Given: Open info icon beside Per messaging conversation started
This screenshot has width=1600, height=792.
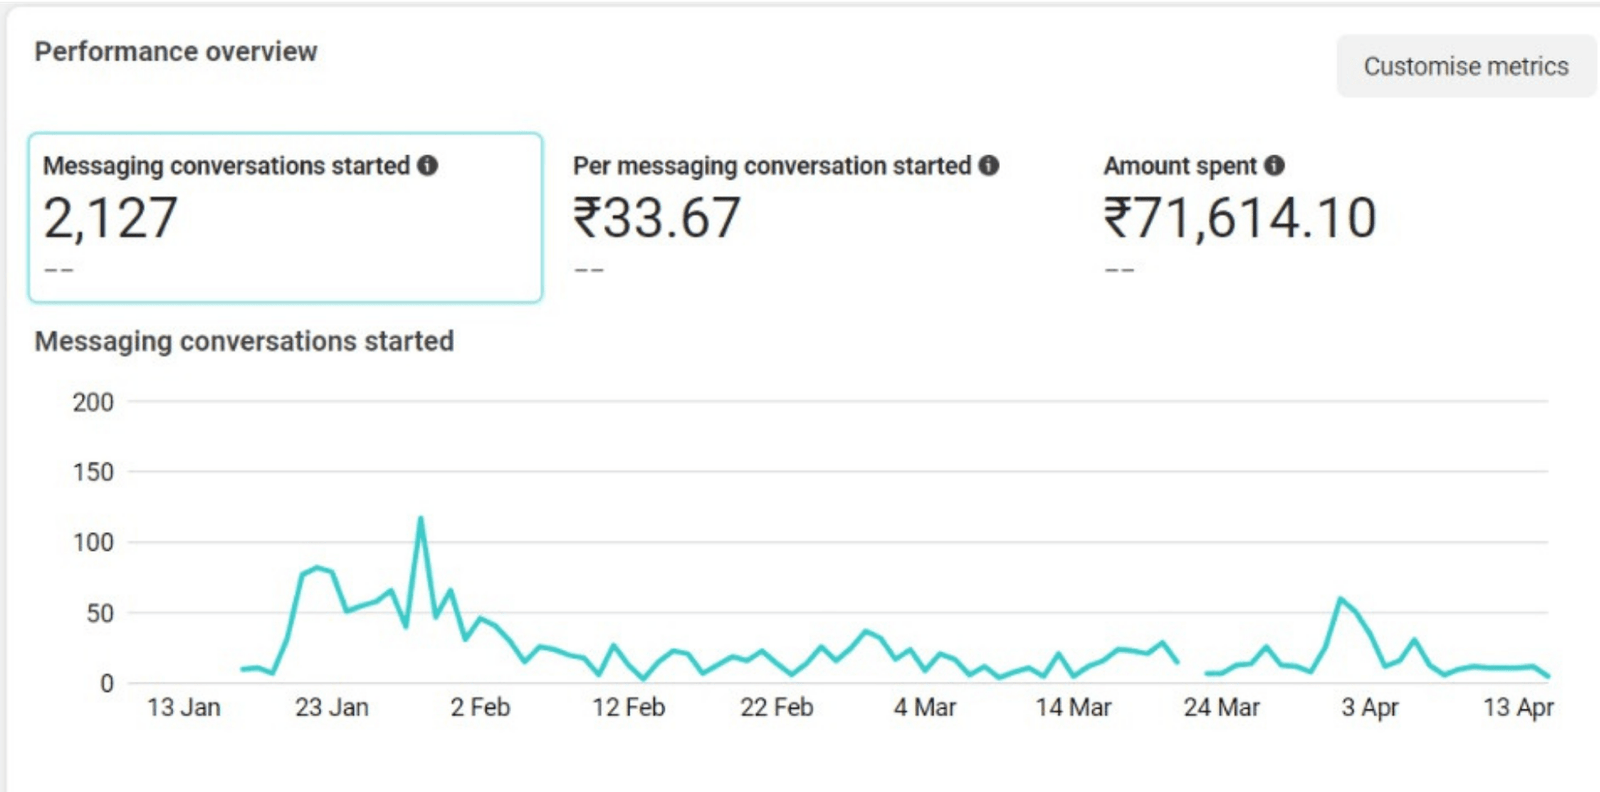Looking at the screenshot, I should (x=989, y=165).
